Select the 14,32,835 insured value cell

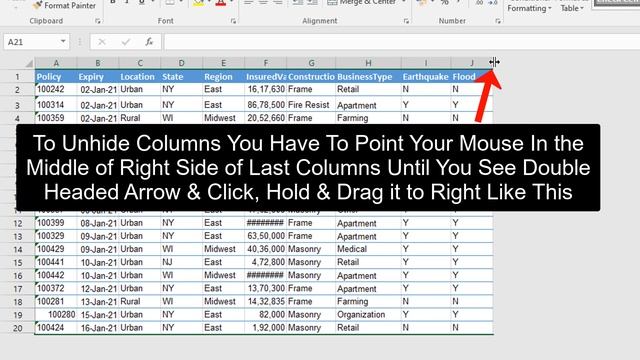[266, 302]
